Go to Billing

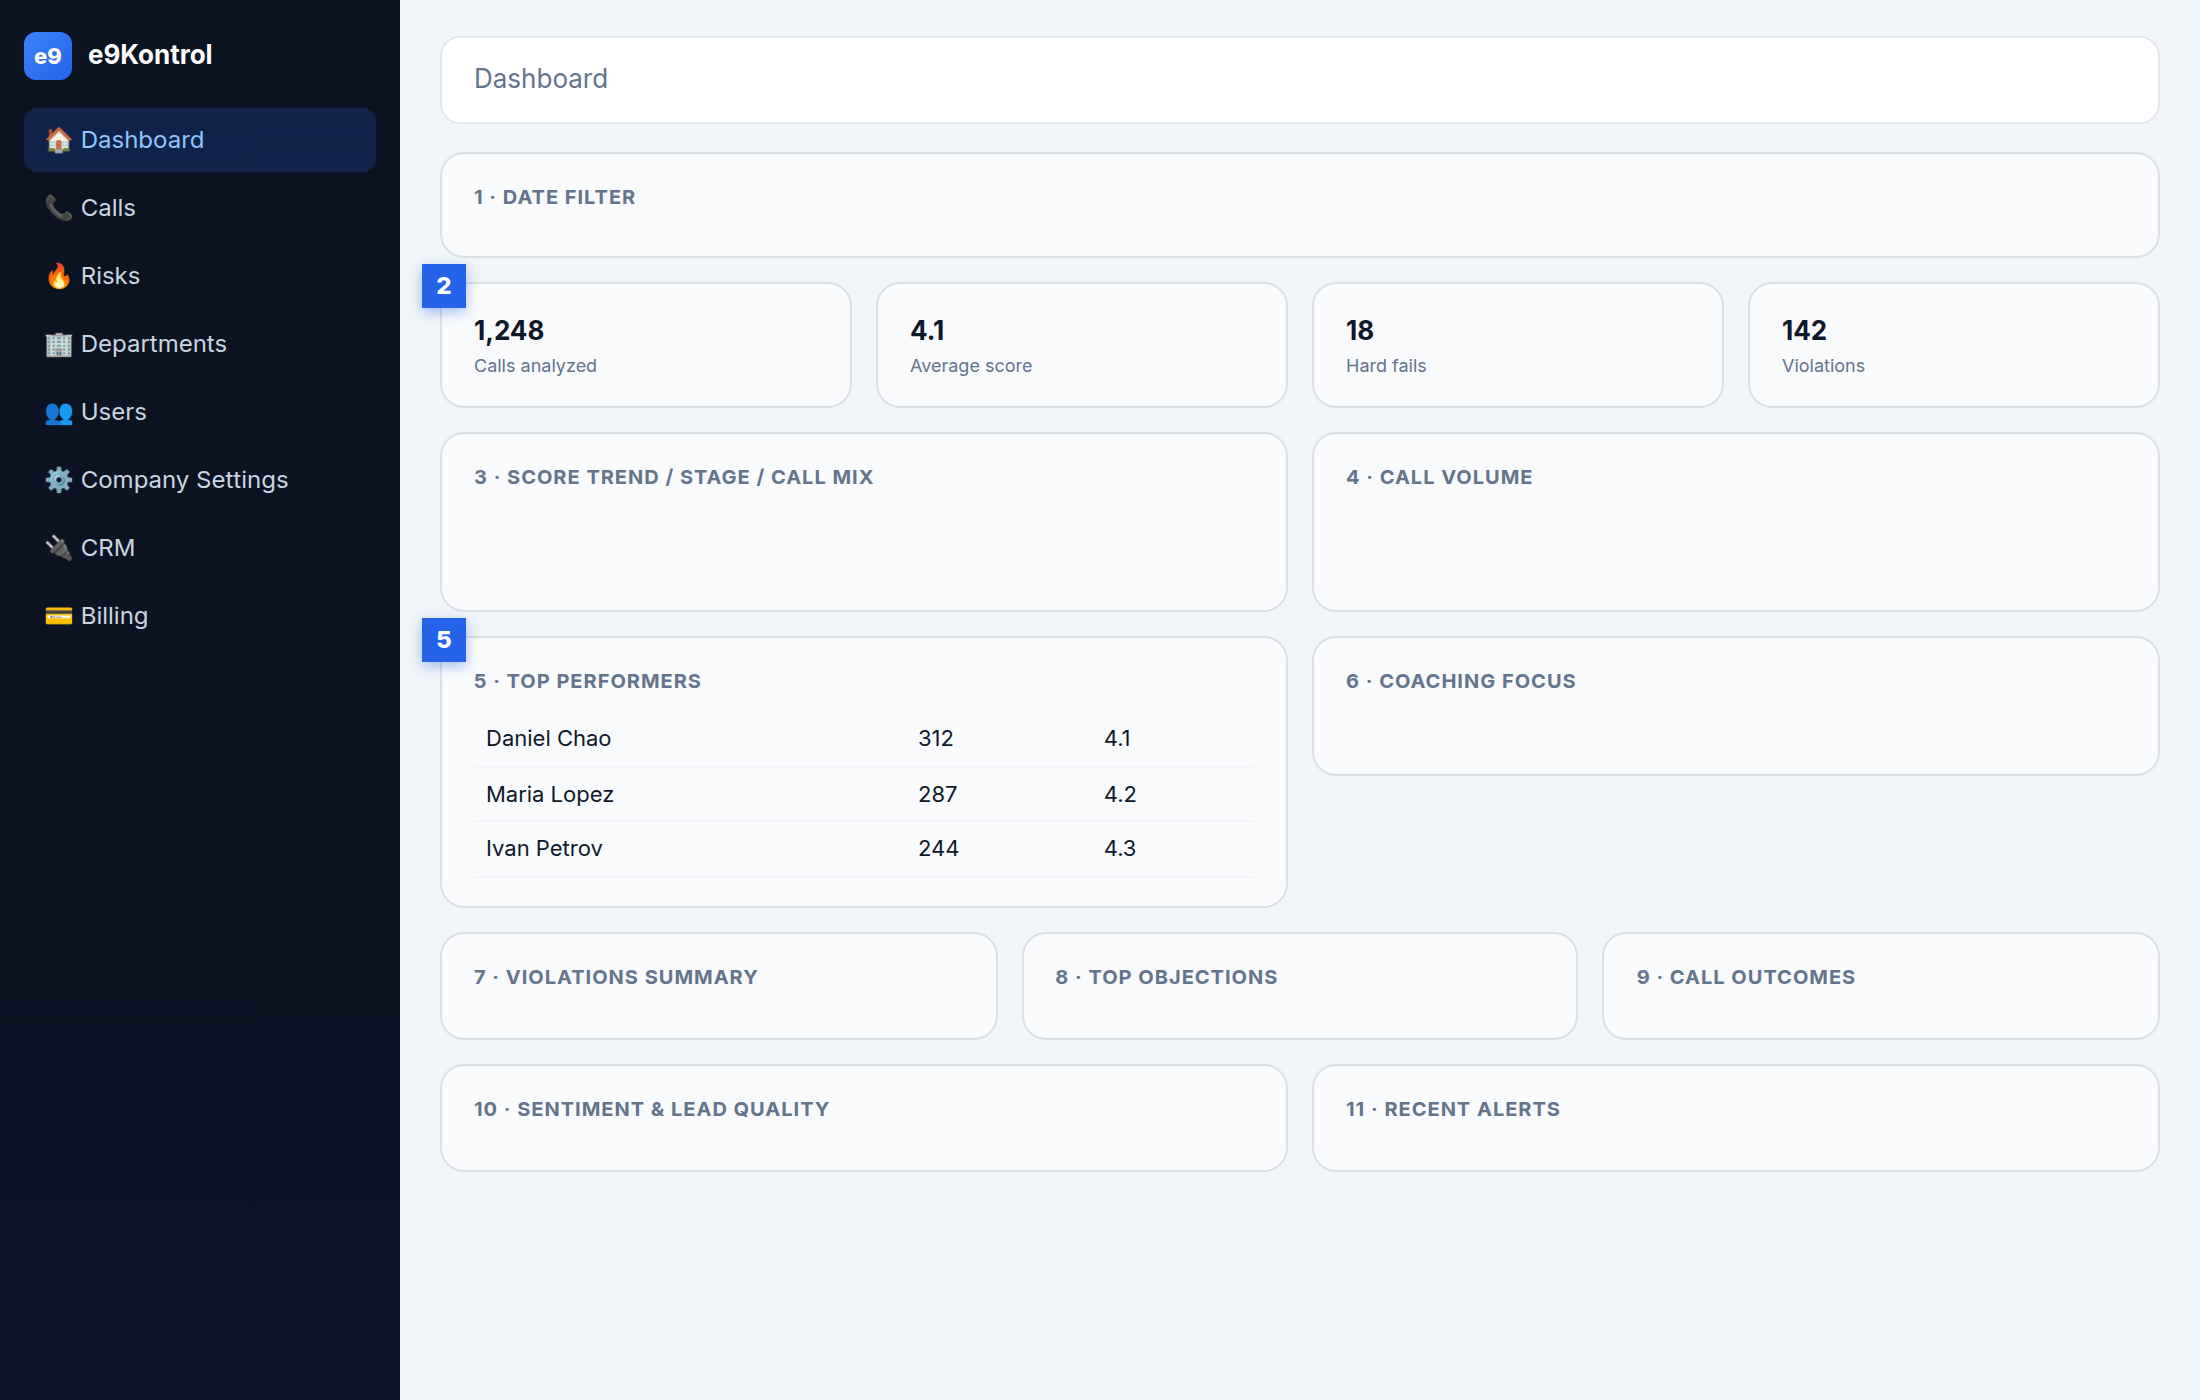coord(200,616)
